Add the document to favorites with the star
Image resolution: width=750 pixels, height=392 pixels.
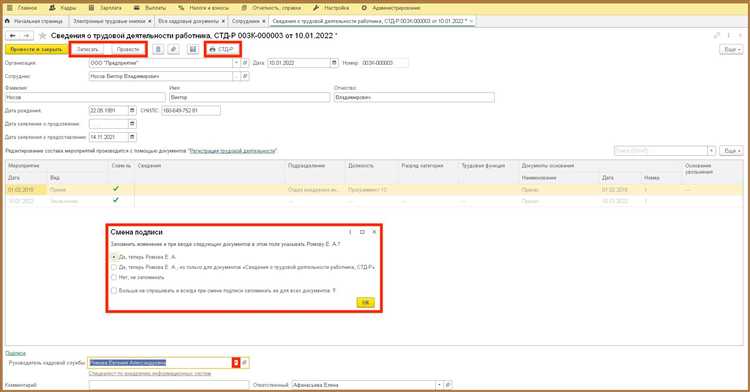pyautogui.click(x=43, y=36)
